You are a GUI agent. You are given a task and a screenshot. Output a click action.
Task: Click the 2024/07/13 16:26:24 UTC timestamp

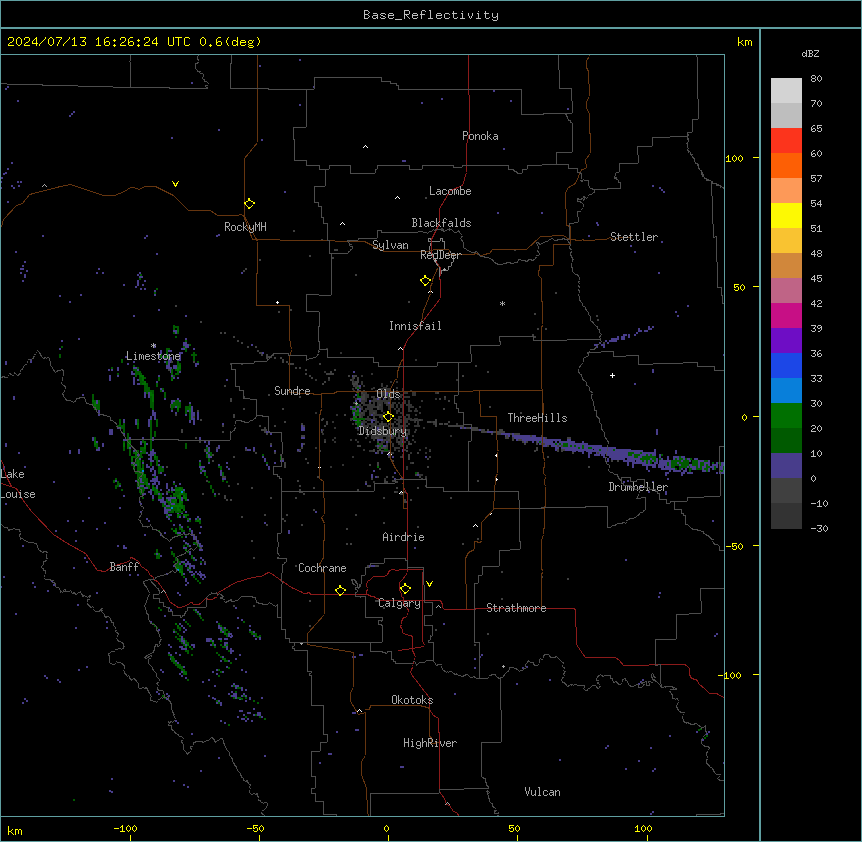pos(100,42)
